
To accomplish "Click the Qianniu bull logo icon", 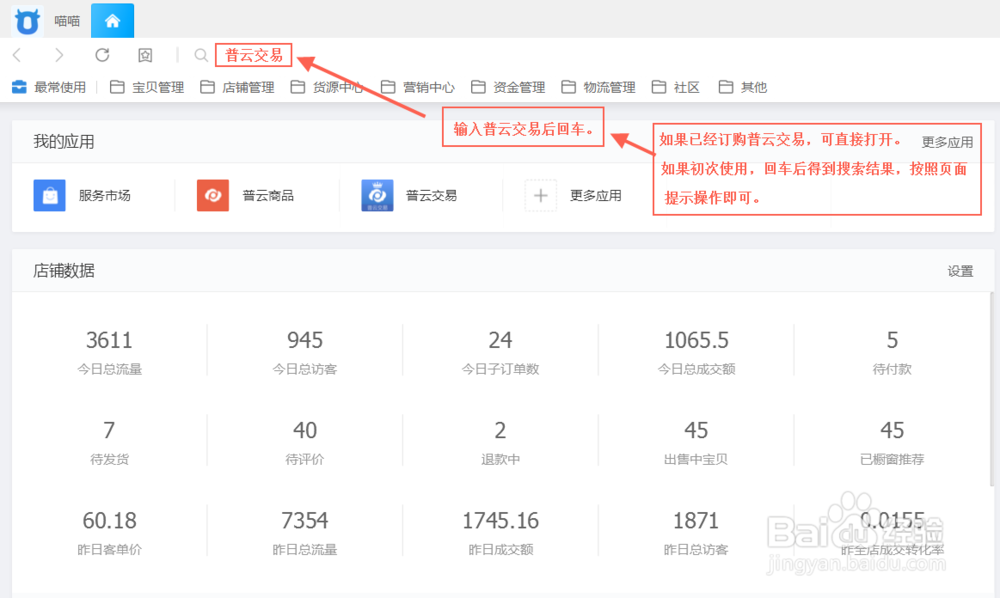I will (x=27, y=21).
